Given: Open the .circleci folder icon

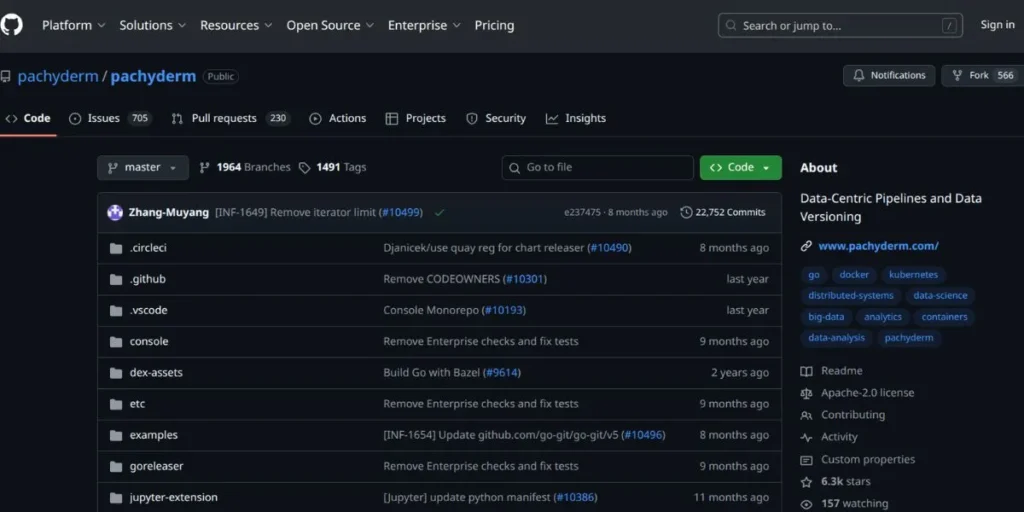Looking at the screenshot, I should pos(115,248).
